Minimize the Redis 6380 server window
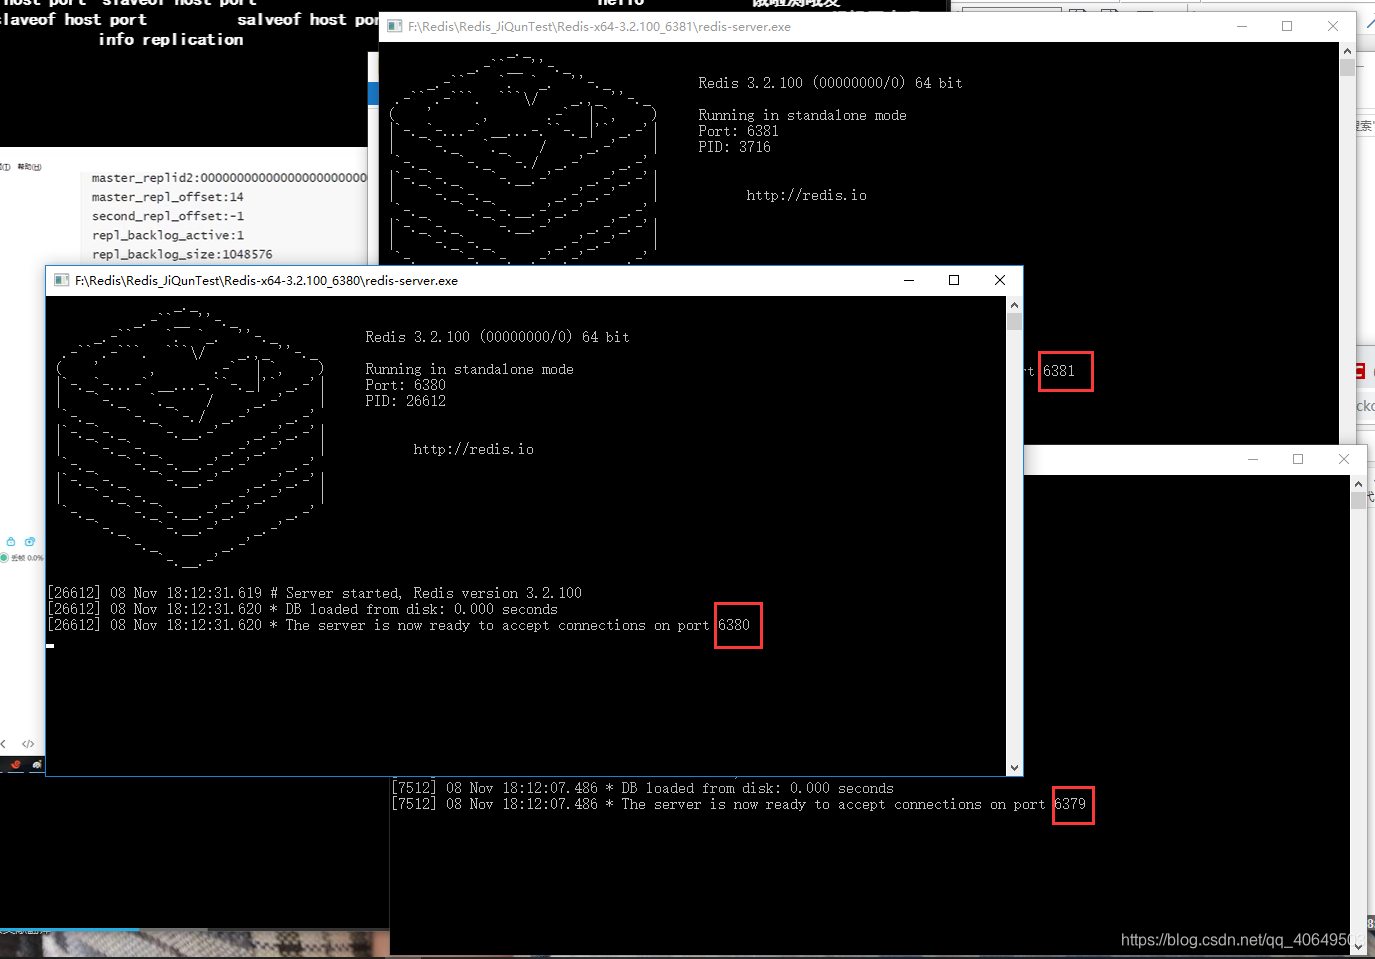 click(x=909, y=280)
